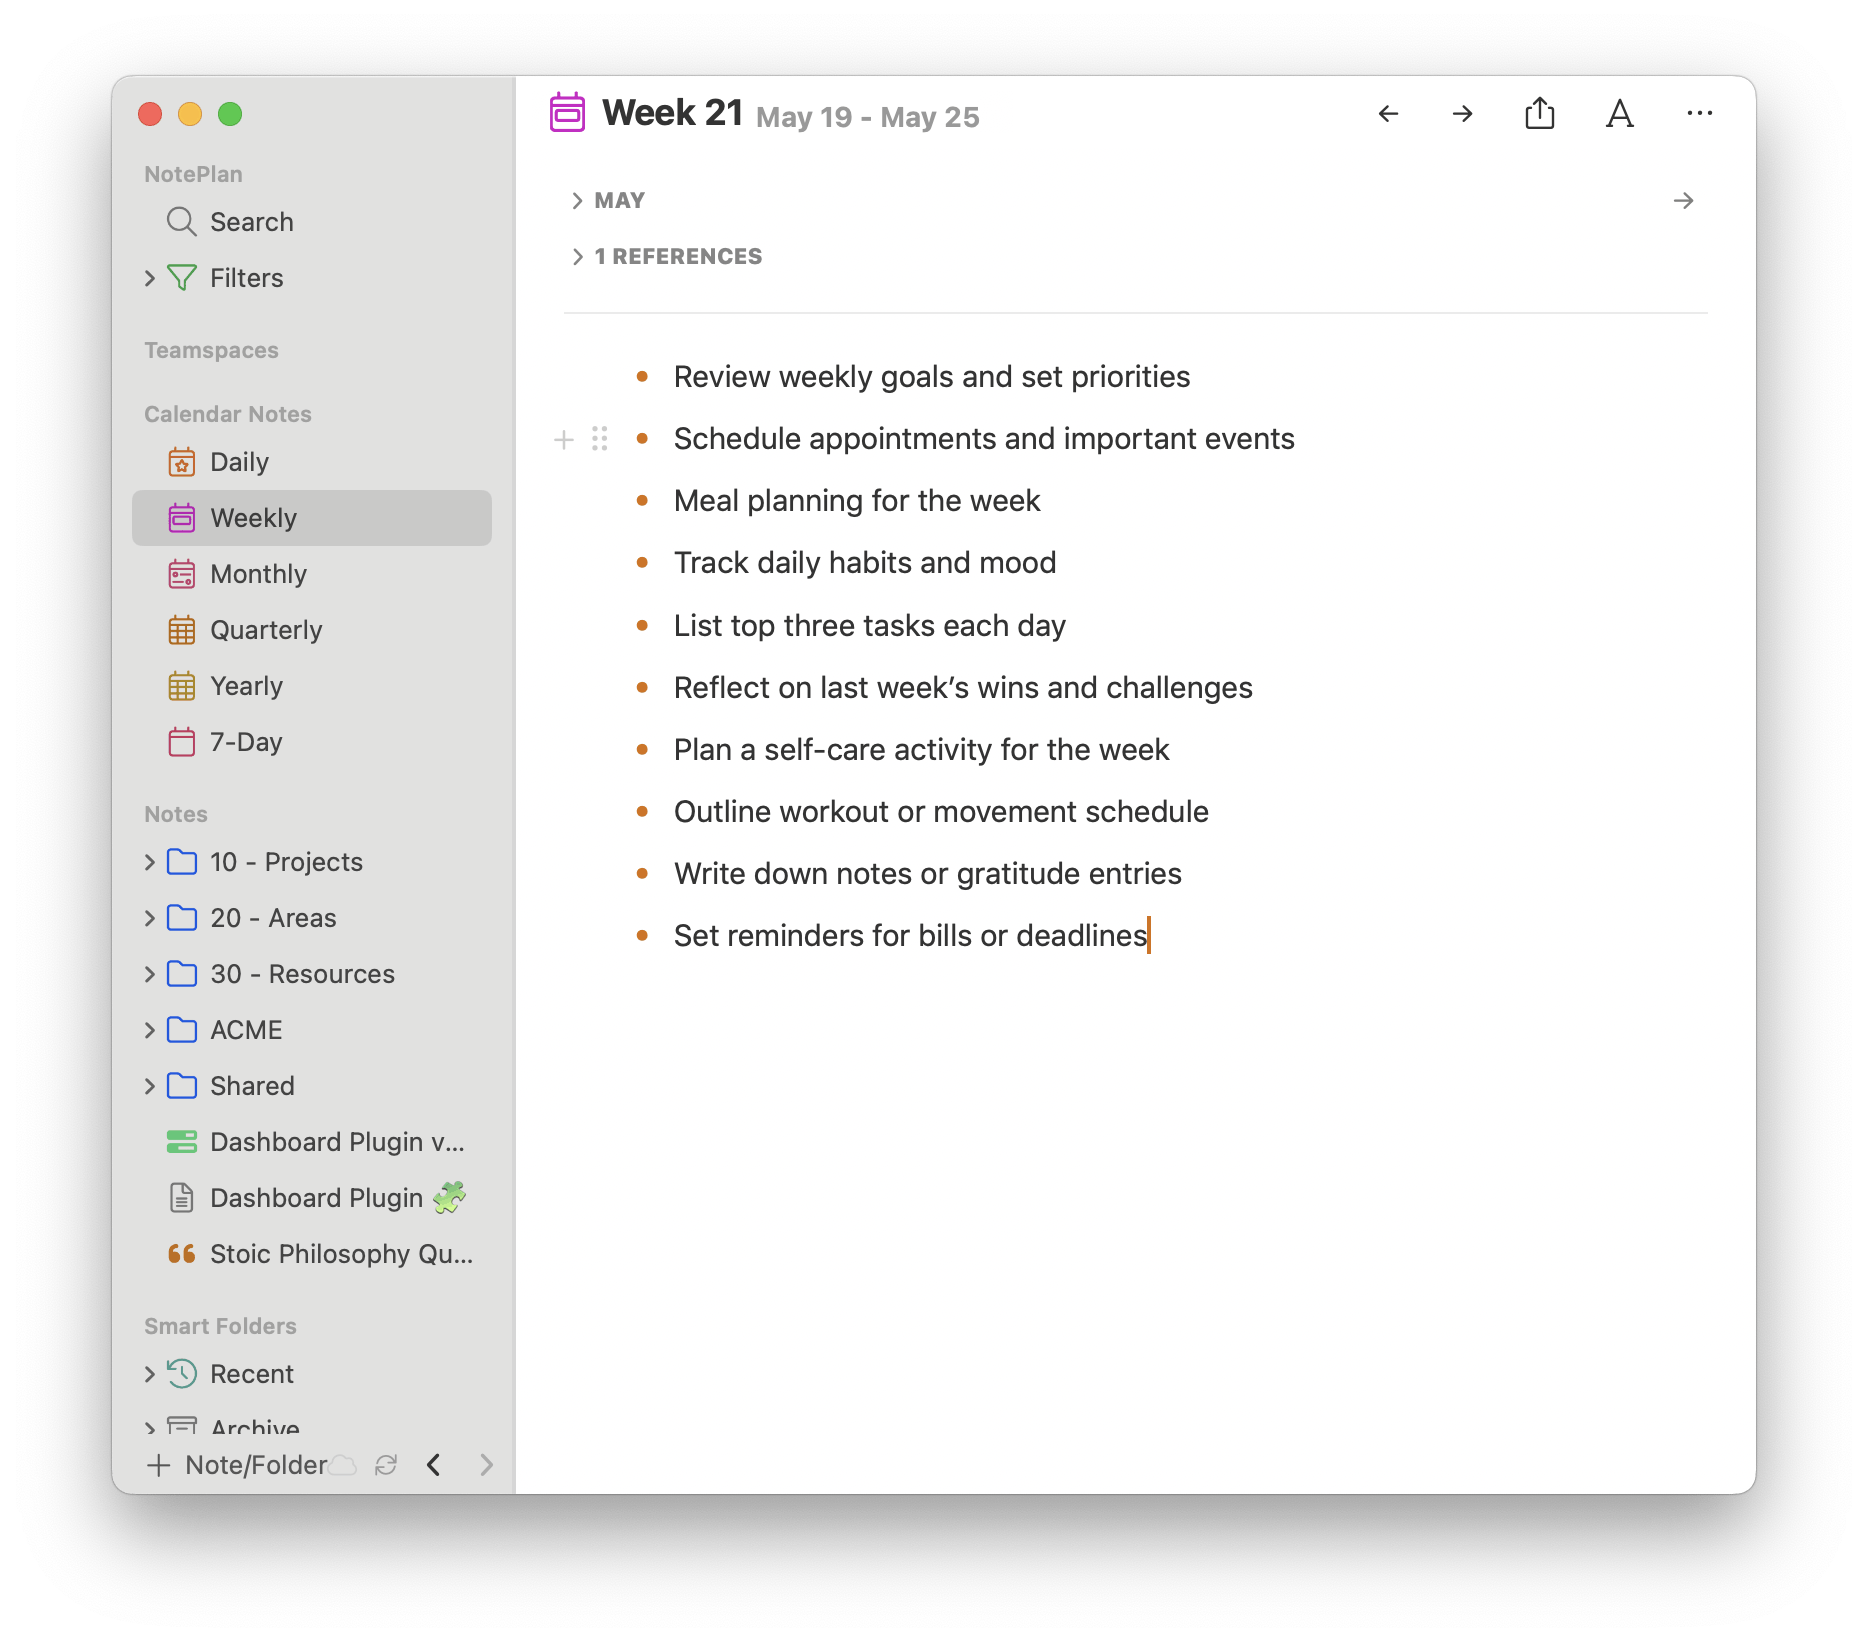Click bullet of Meal planning for the week
The height and width of the screenshot is (1642, 1868).
[642, 501]
